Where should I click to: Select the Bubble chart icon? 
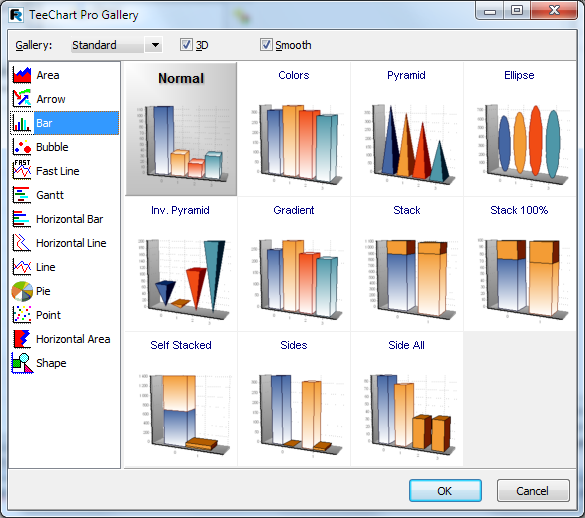(22, 147)
